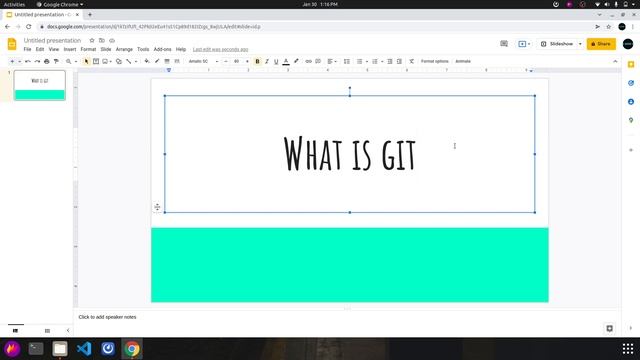
Task: Decrease font size with minus button
Action: (x=226, y=61)
